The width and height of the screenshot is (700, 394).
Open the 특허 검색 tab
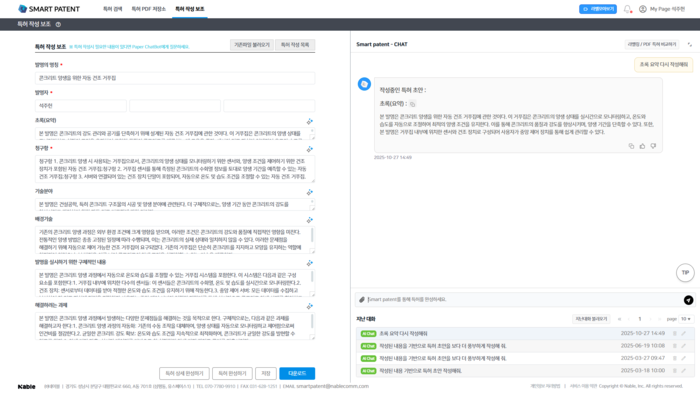coord(112,9)
